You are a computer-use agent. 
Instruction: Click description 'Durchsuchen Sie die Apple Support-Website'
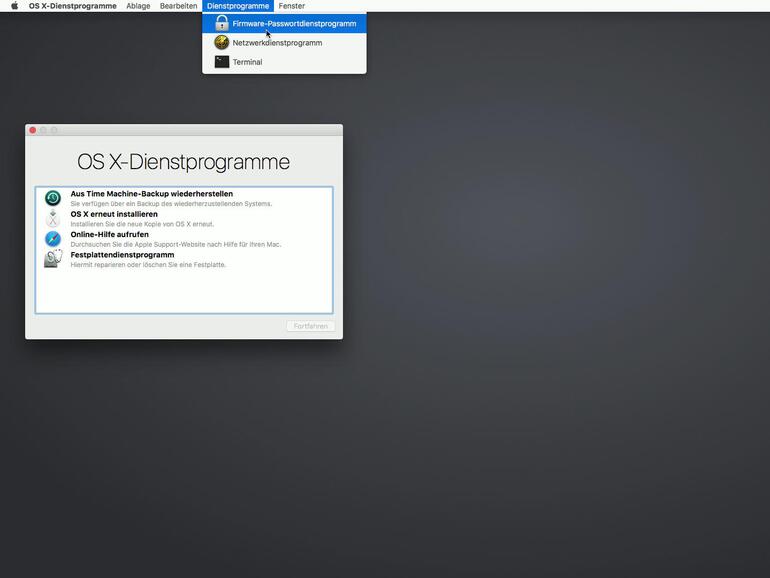tap(176, 245)
